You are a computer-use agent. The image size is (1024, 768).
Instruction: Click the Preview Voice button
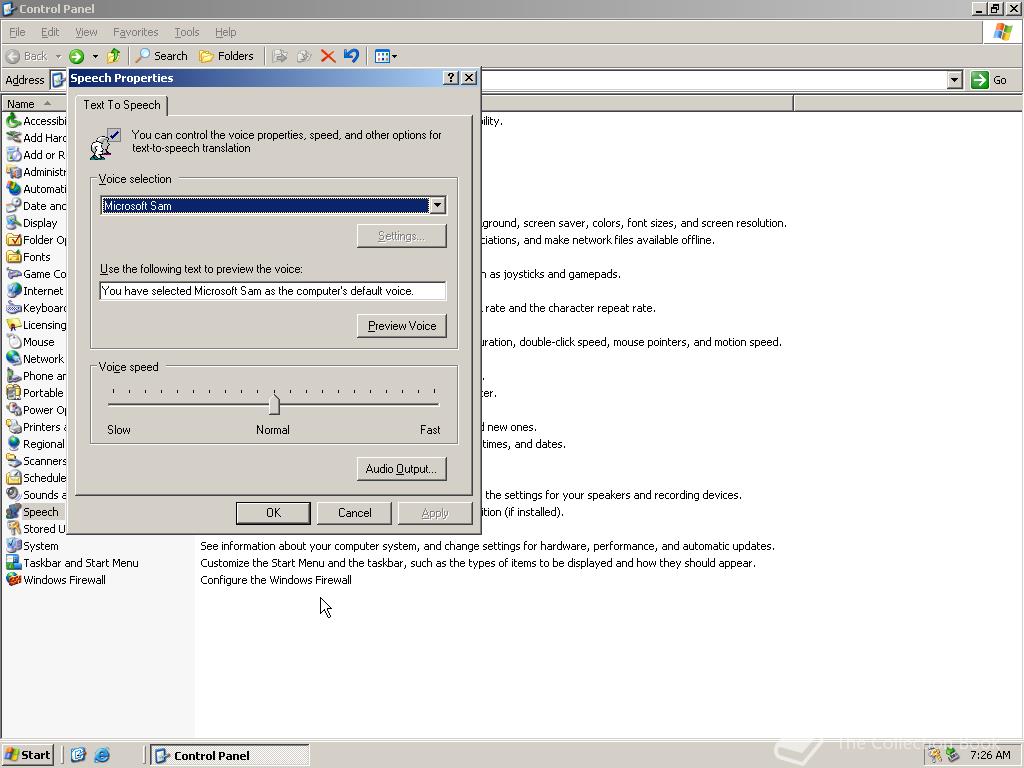[x=402, y=326]
